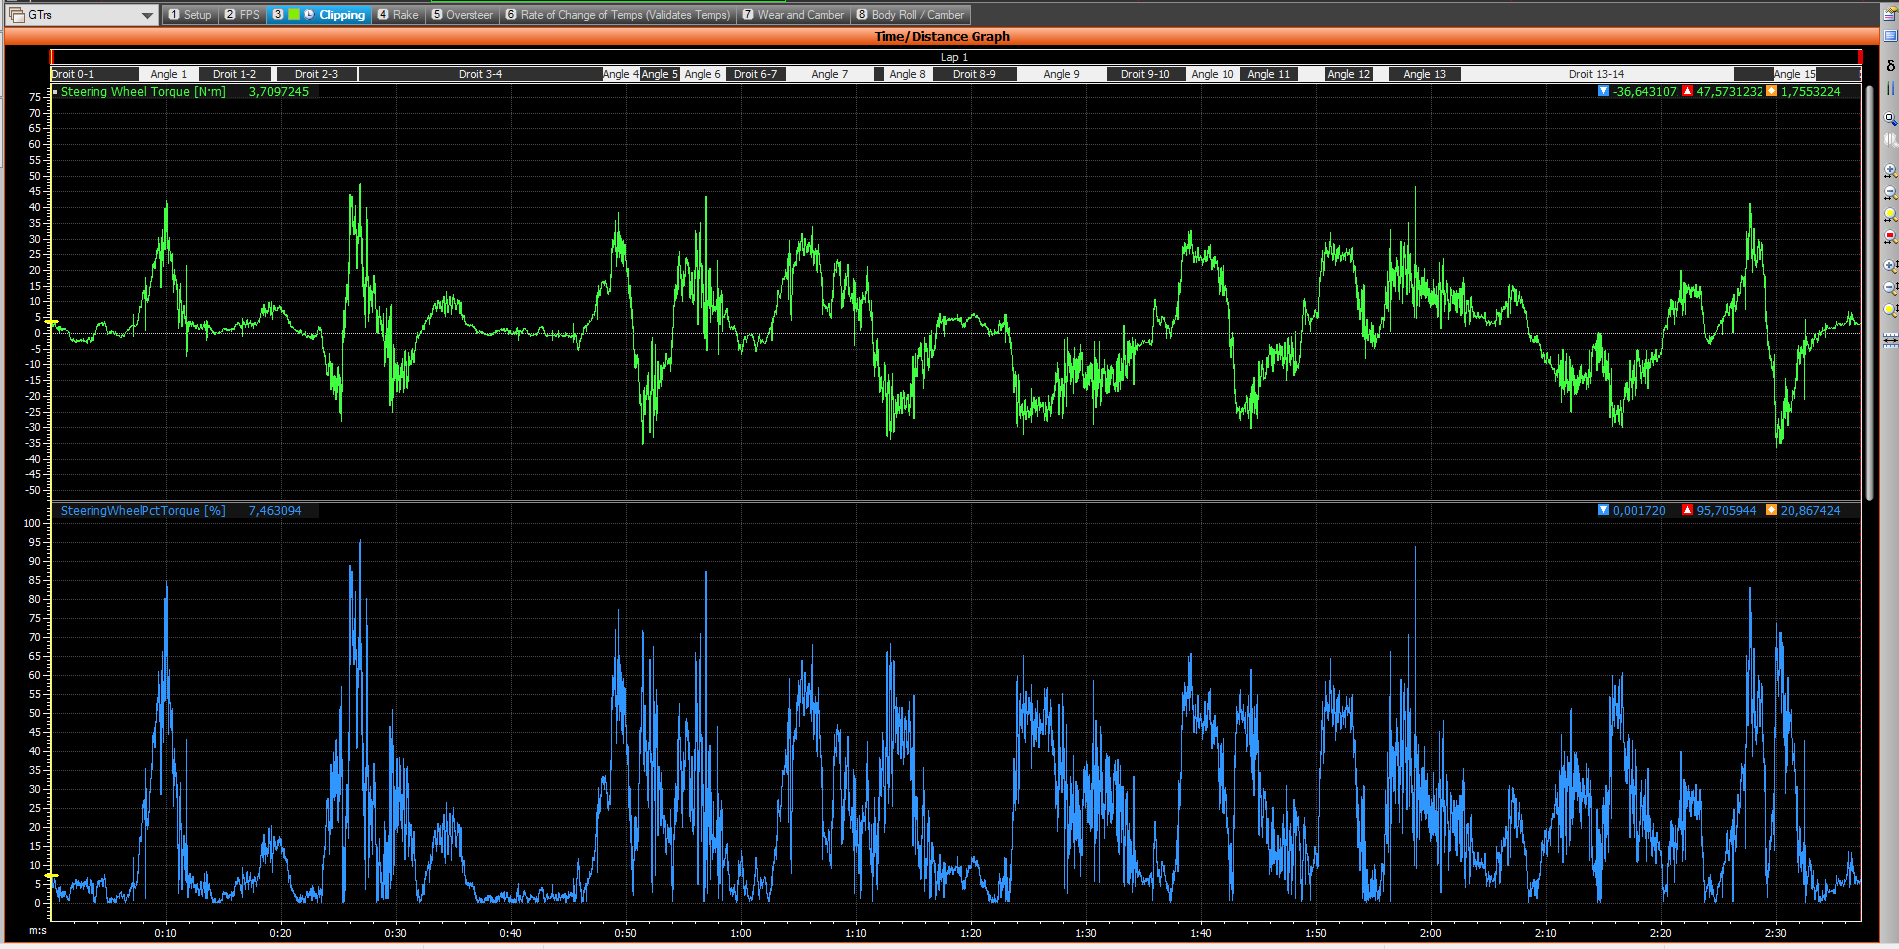Select track segment Angle 12
1899x949 pixels.
point(1349,74)
